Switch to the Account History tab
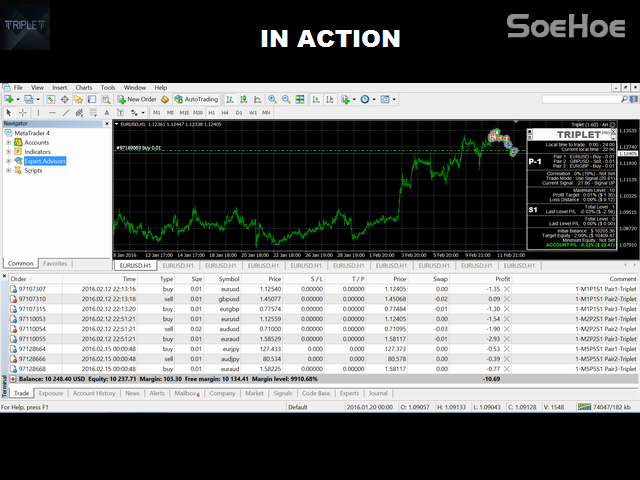 click(x=94, y=394)
